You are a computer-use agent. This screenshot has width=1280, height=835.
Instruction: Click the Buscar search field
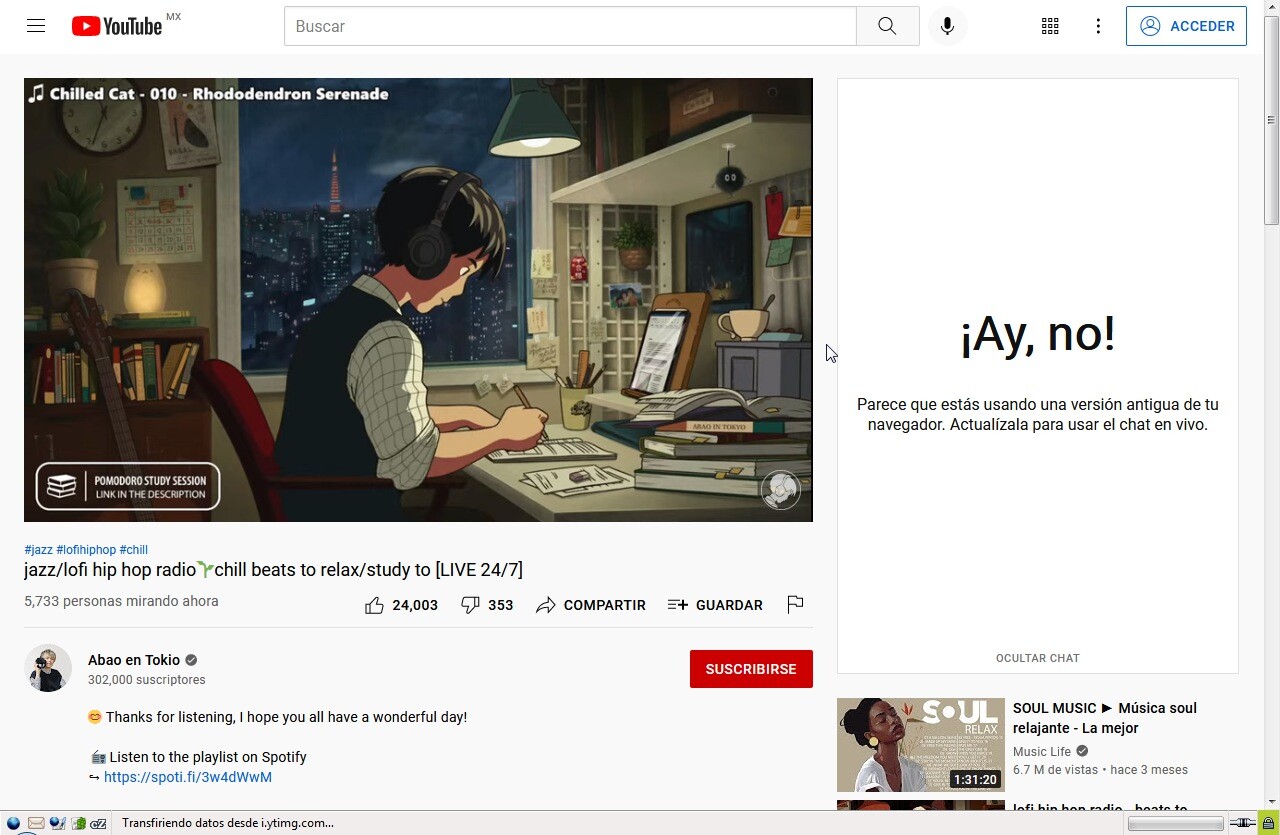coord(570,26)
